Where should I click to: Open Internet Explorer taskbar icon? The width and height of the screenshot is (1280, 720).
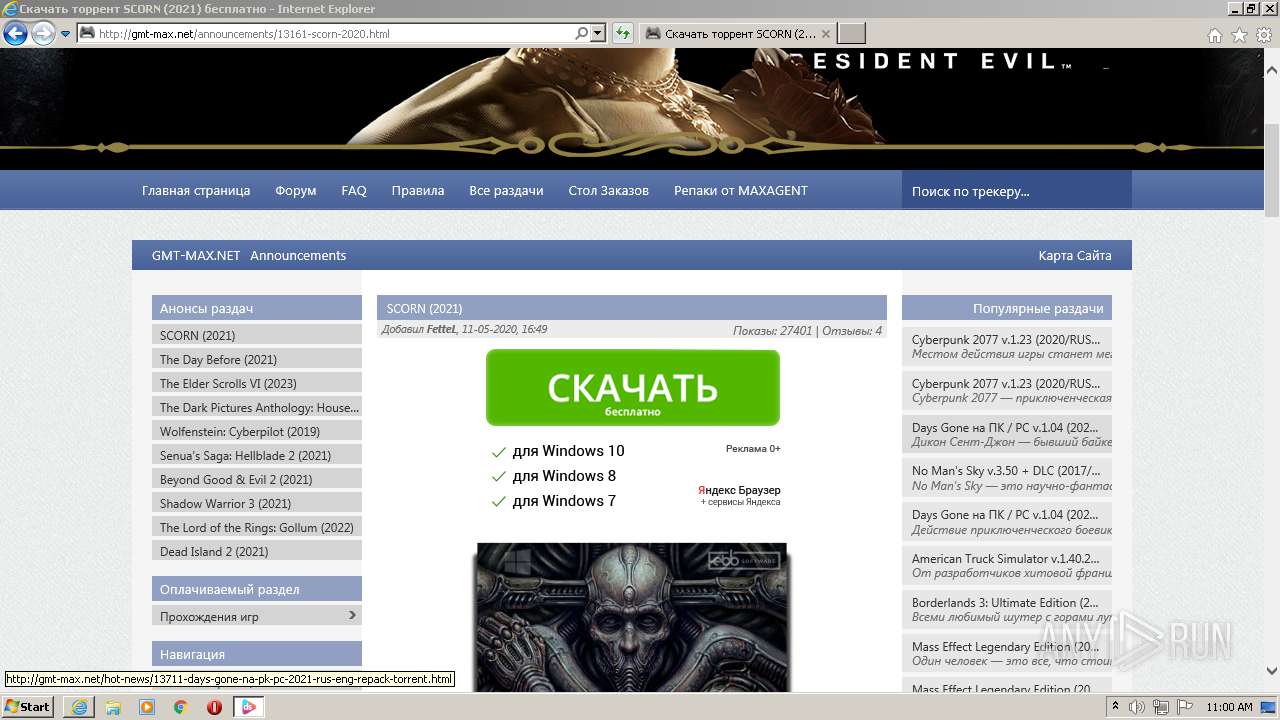pos(79,707)
